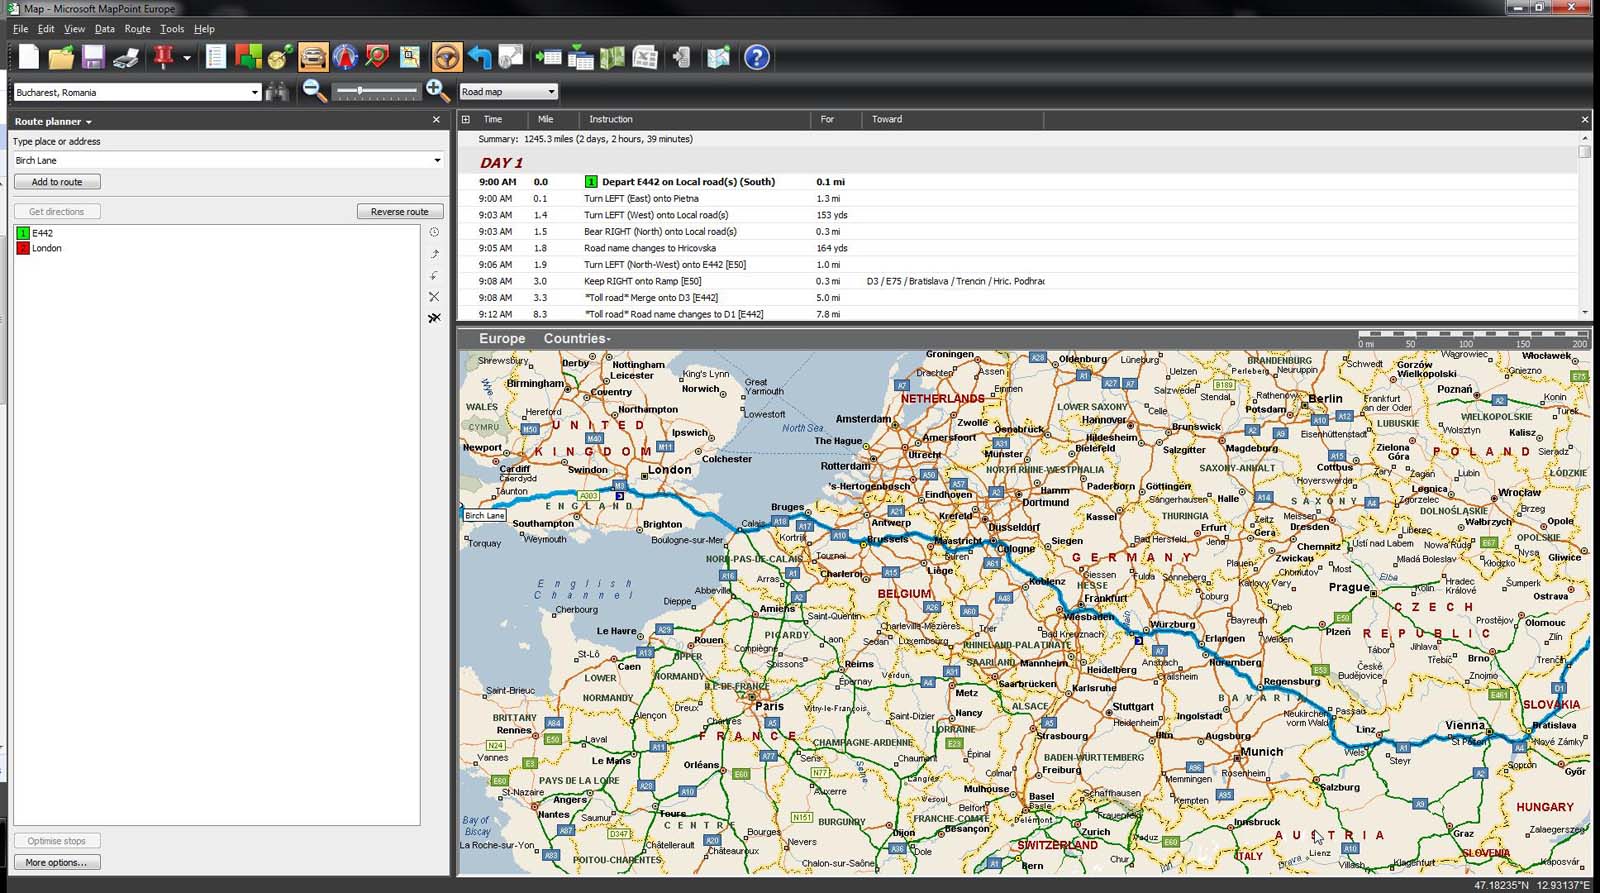1600x893 pixels.
Task: Zoom out with the minus magnifier
Action: click(x=314, y=91)
